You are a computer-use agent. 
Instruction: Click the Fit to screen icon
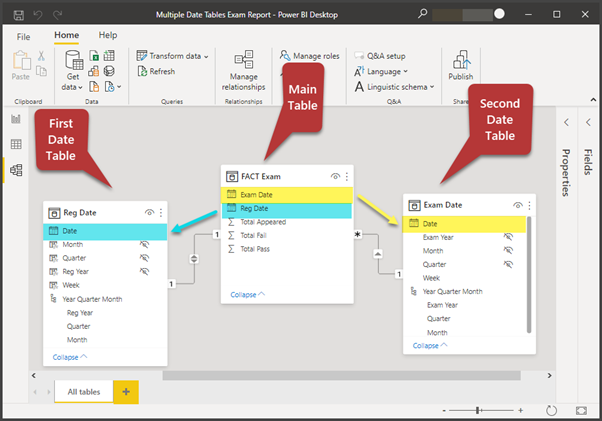pos(581,411)
